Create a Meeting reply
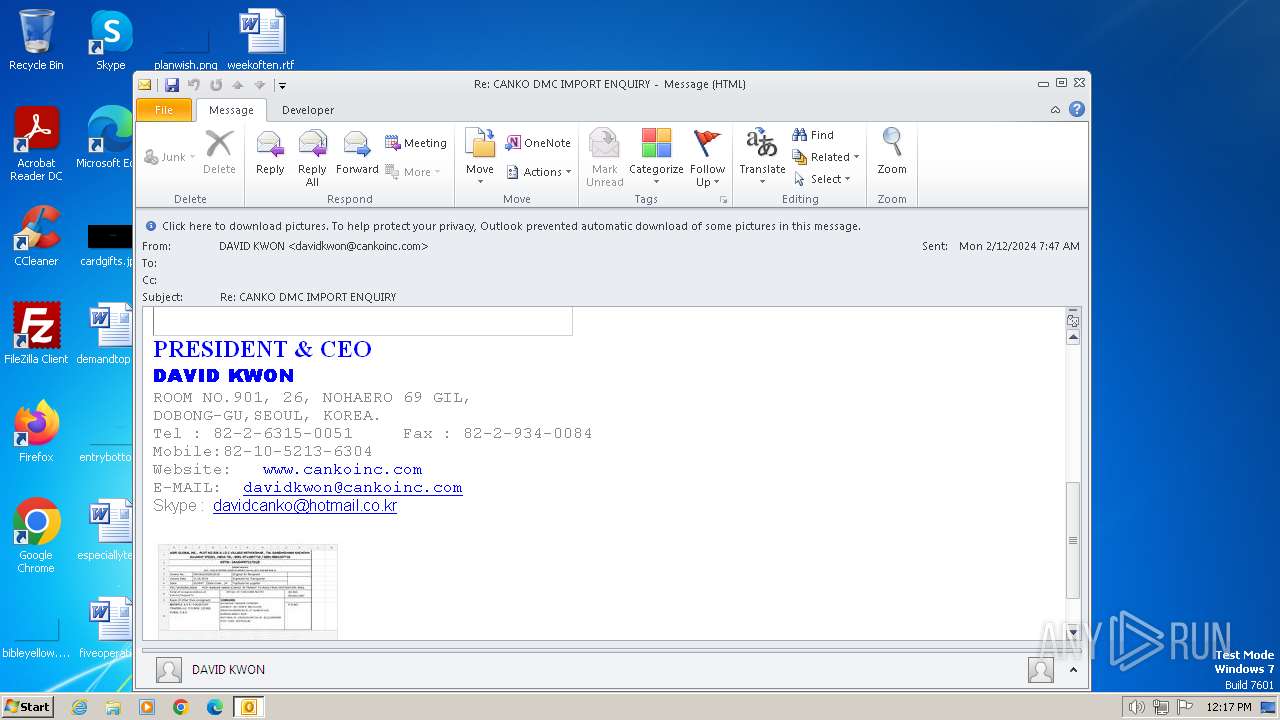 tap(416, 143)
